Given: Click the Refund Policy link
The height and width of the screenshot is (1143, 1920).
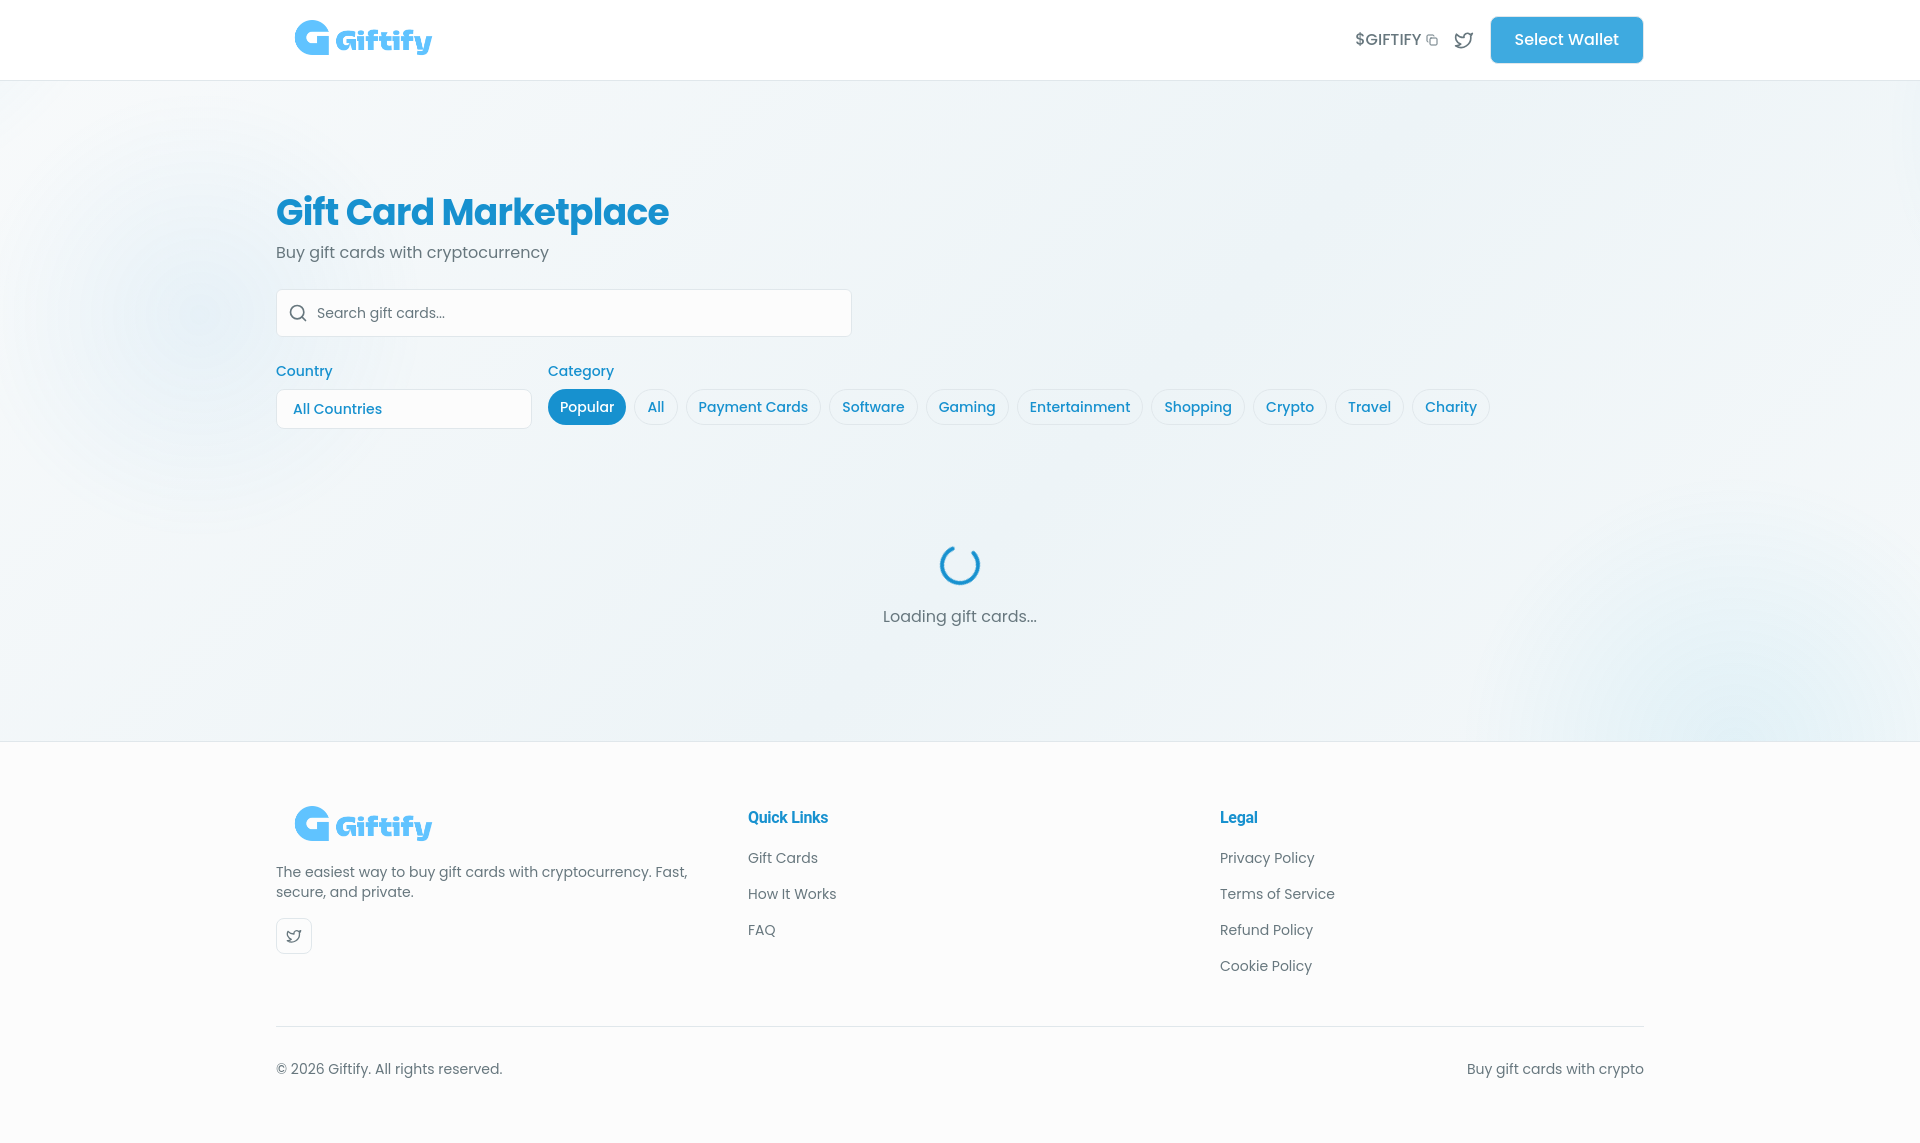Looking at the screenshot, I should coord(1266,930).
